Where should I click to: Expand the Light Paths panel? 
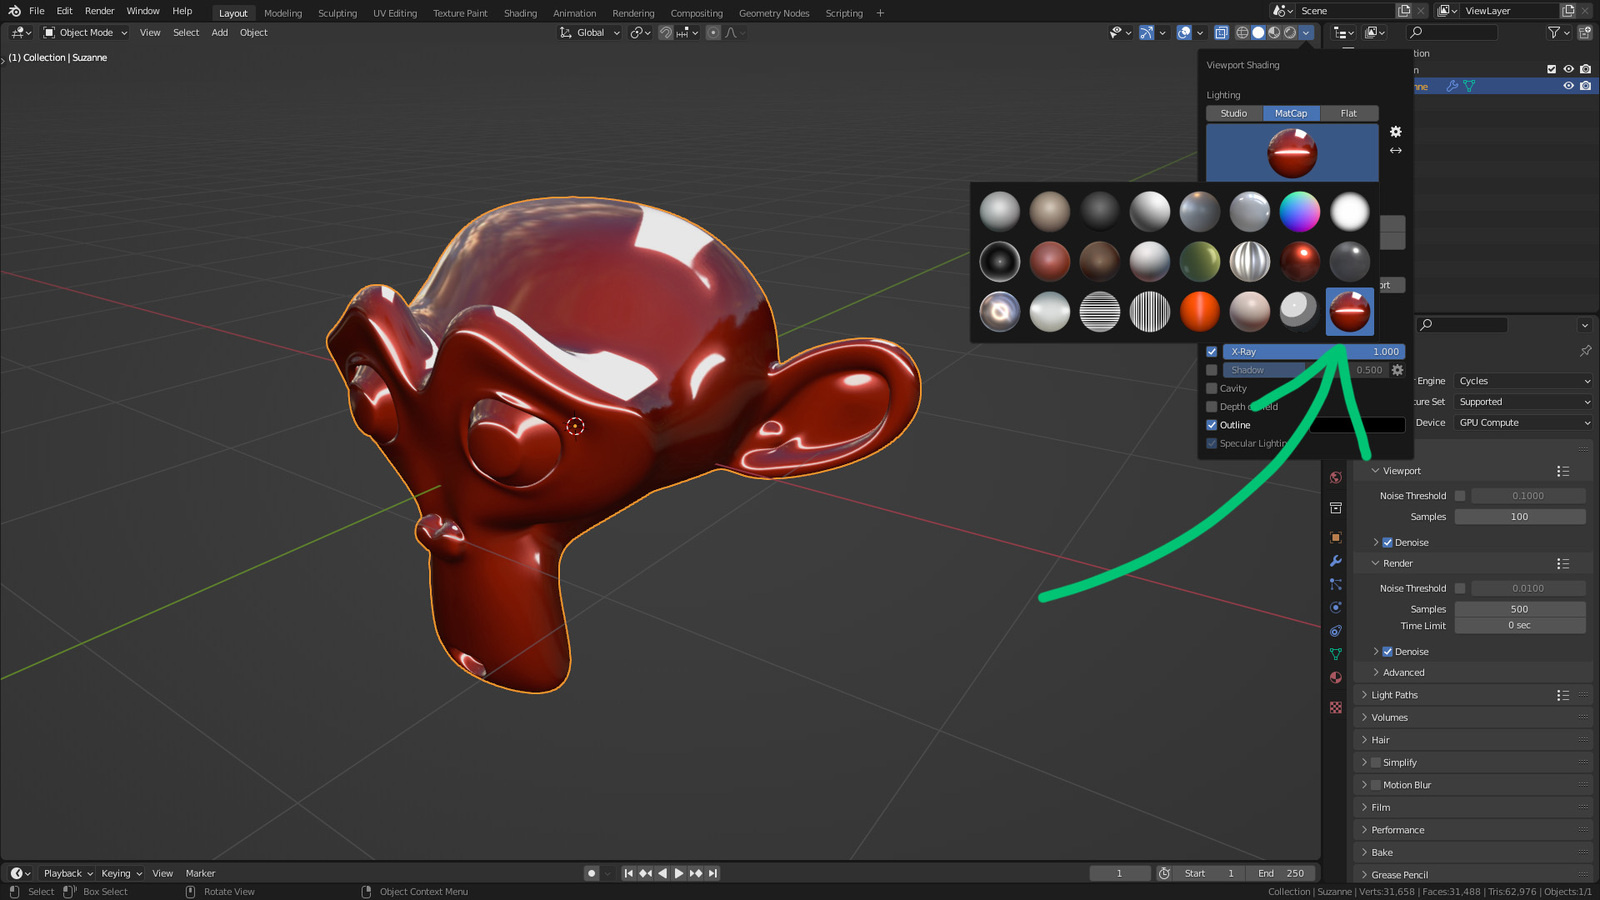coord(1394,695)
